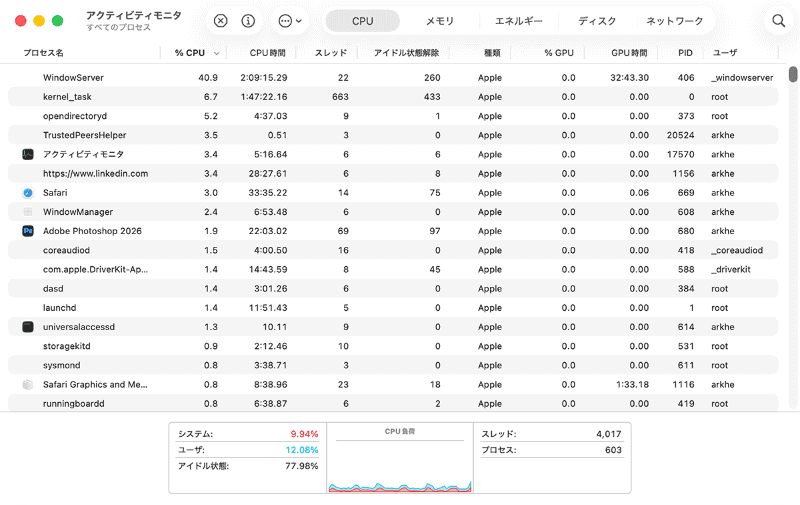This screenshot has height=505, width=800.
Task: Click the CPU負荷 graph
Action: pos(400,458)
